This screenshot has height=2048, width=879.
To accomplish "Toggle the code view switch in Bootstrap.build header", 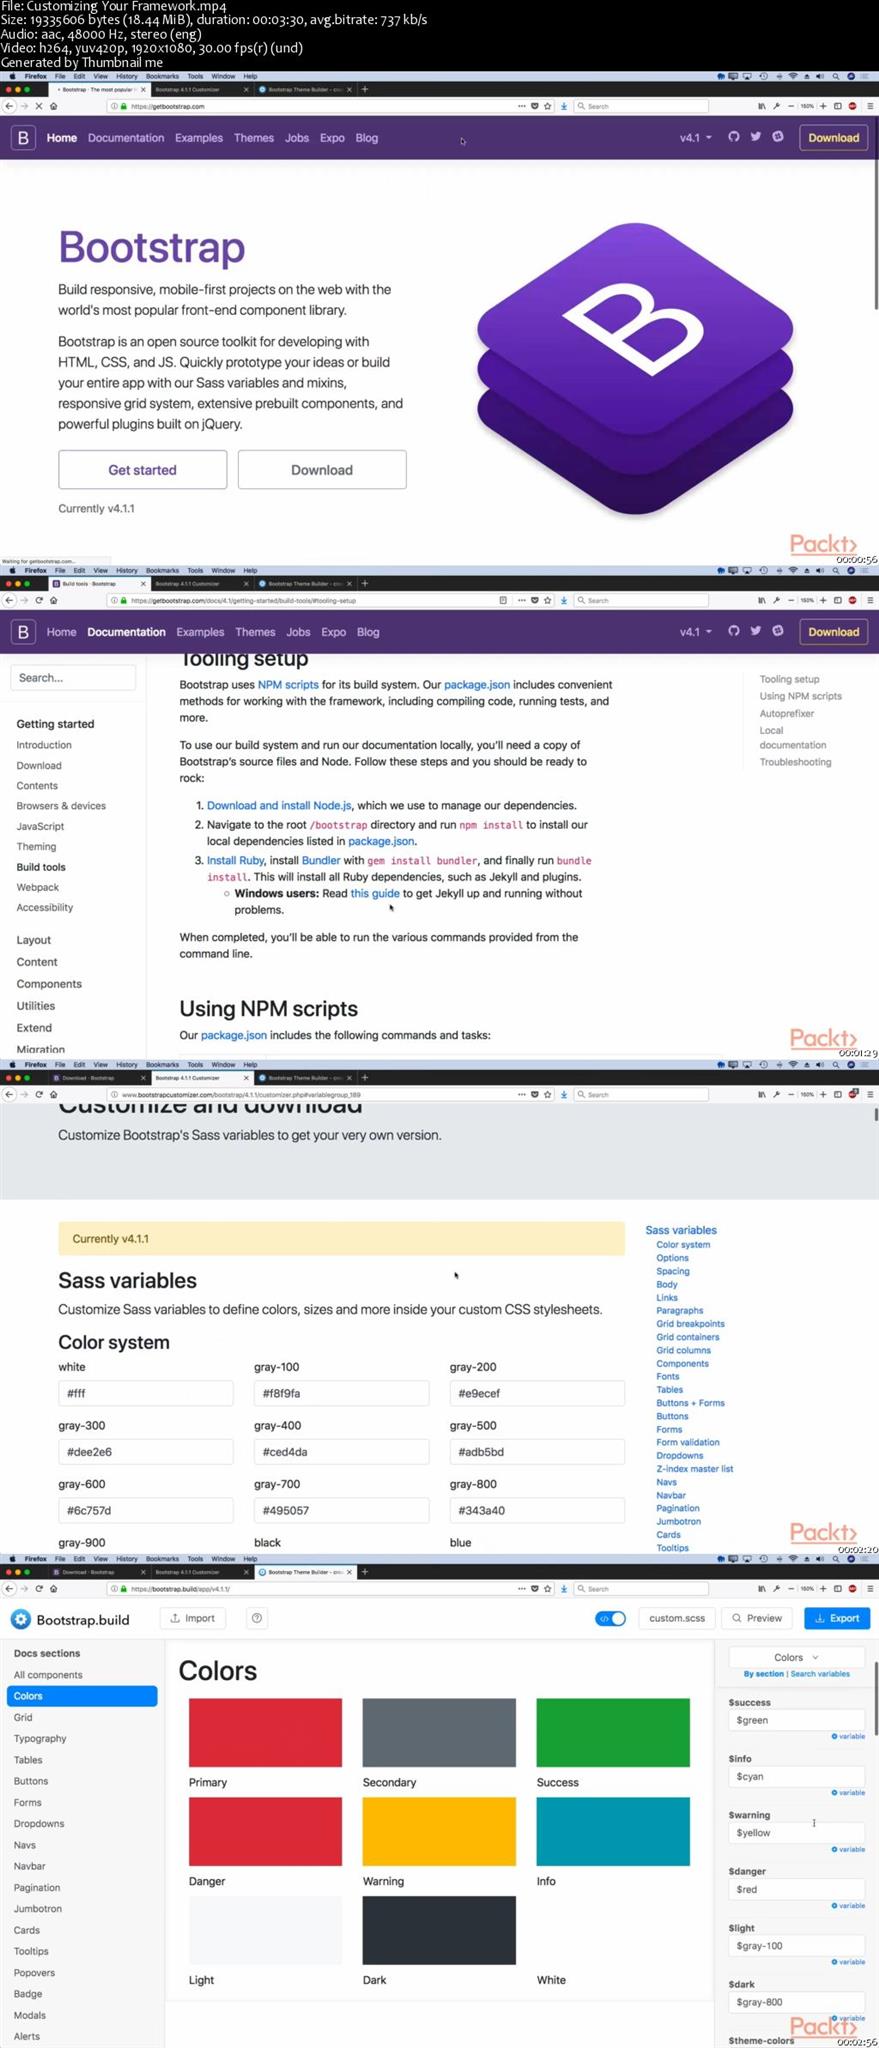I will [x=610, y=1618].
